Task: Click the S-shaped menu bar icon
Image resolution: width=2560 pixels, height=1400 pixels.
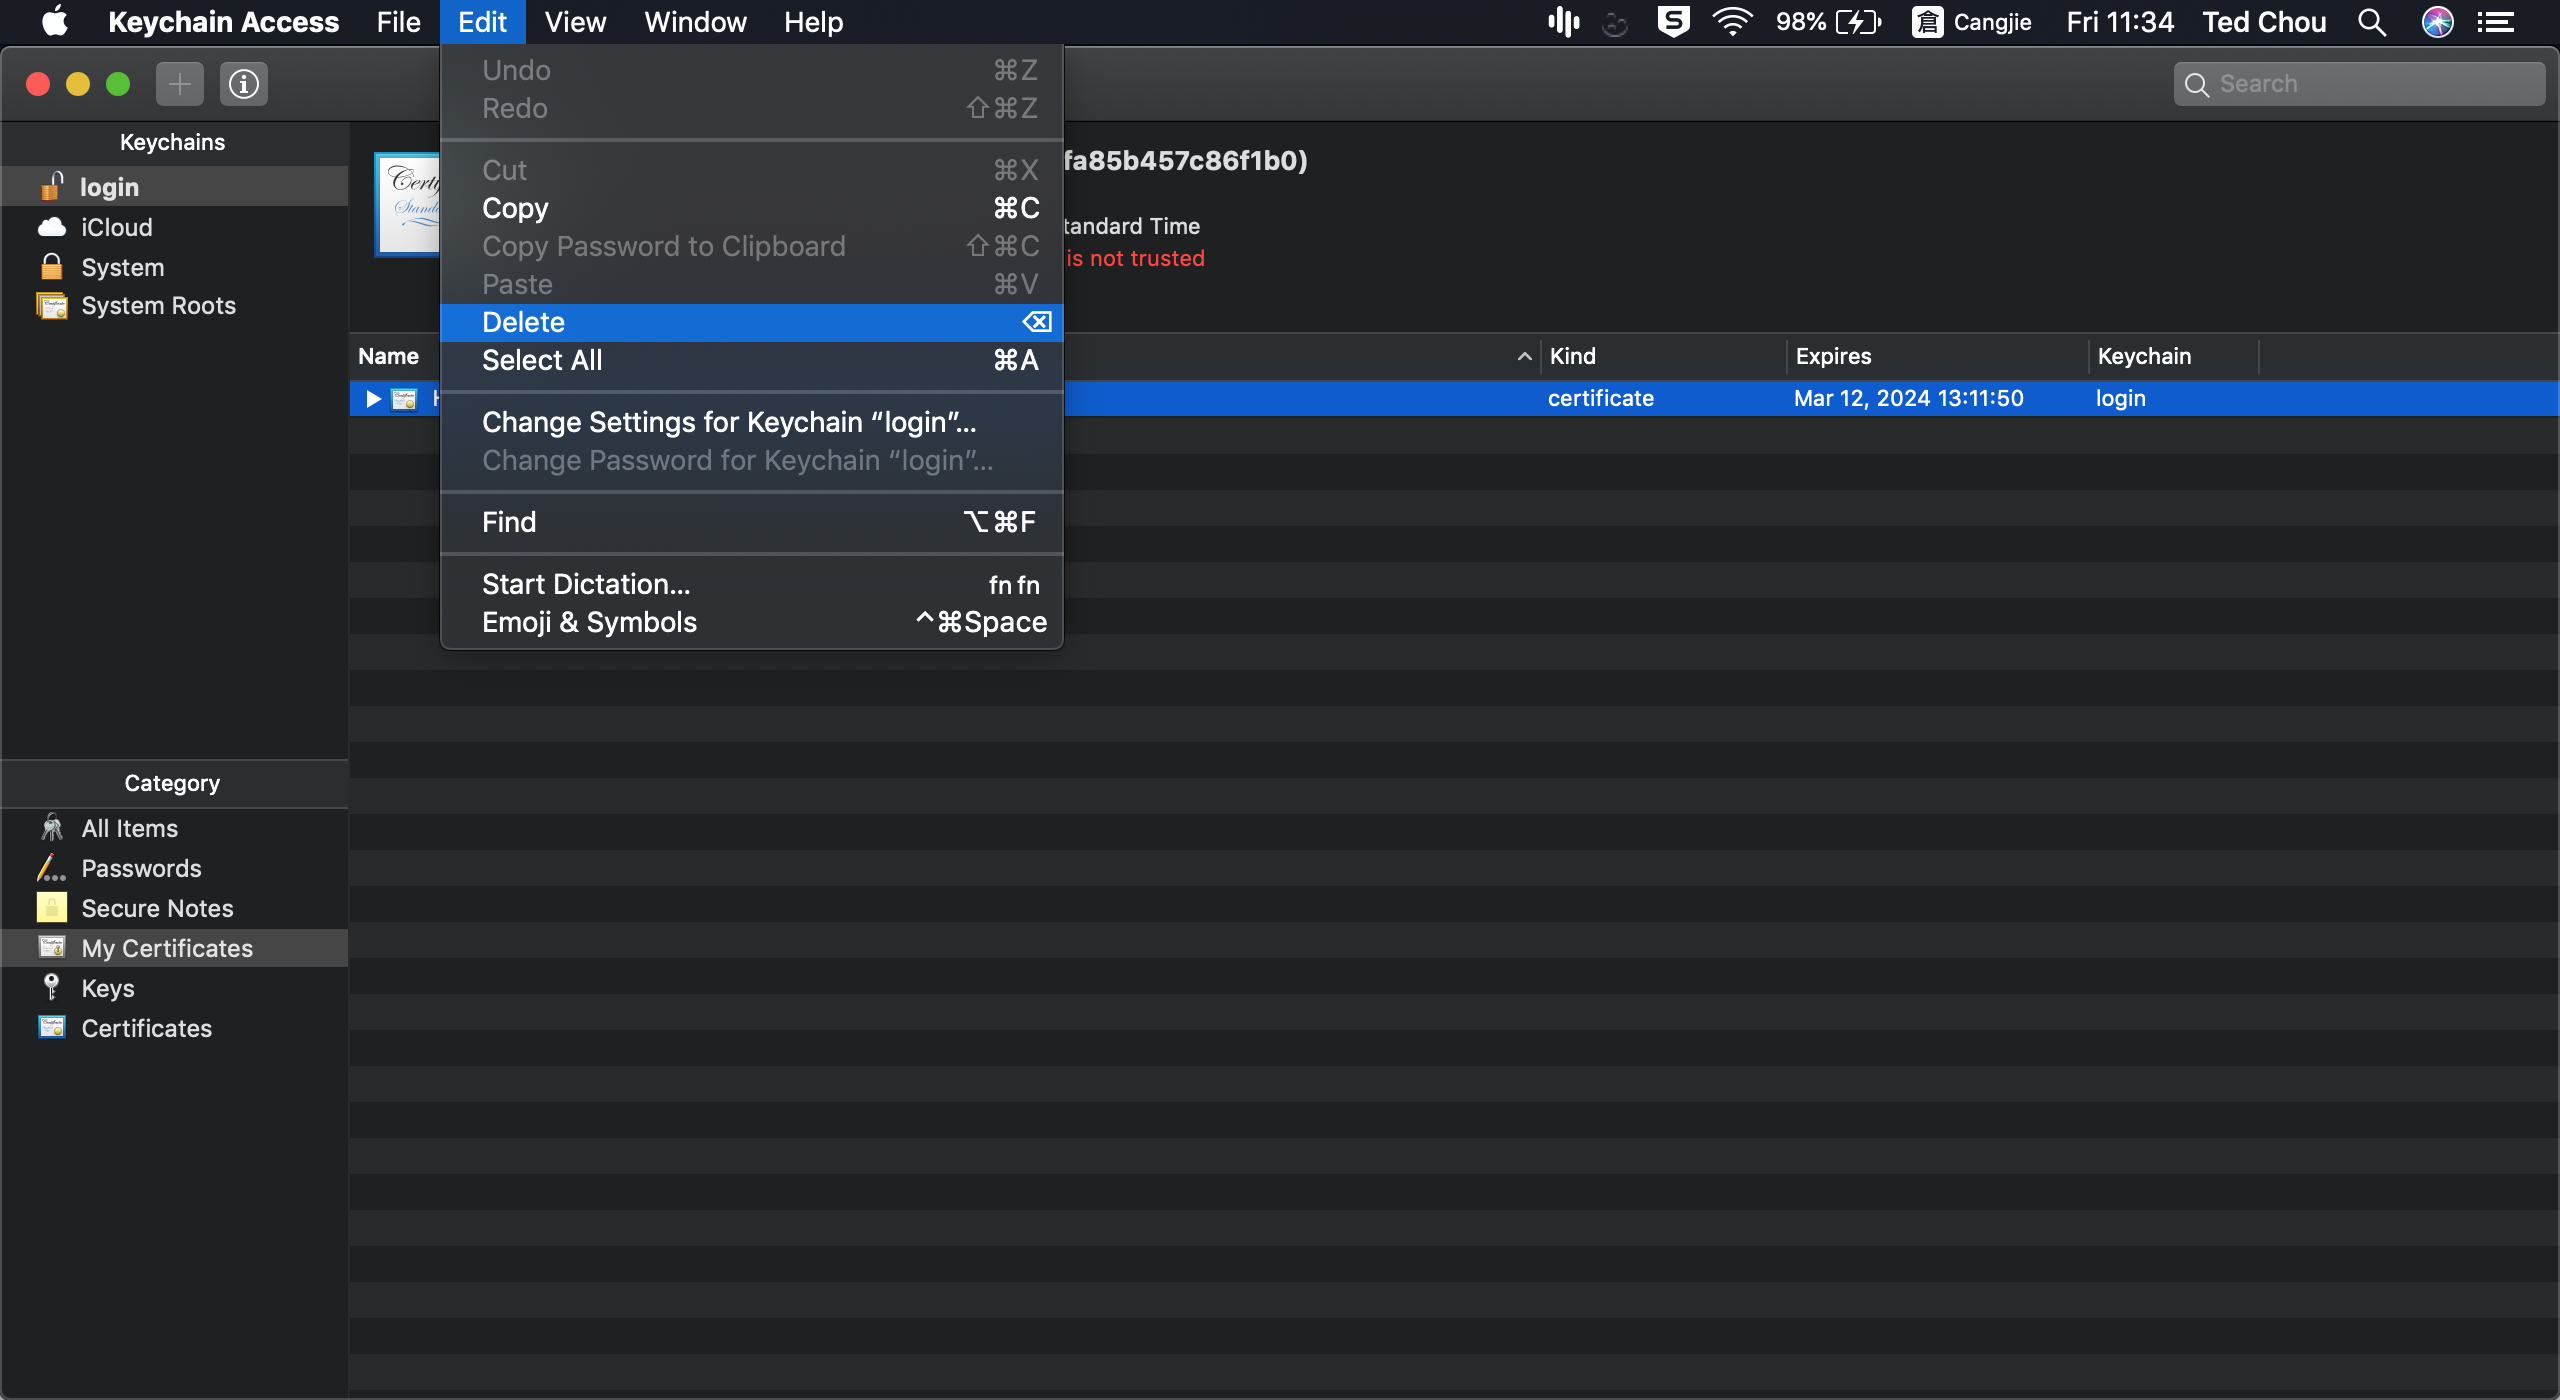Action: pos(1673,22)
